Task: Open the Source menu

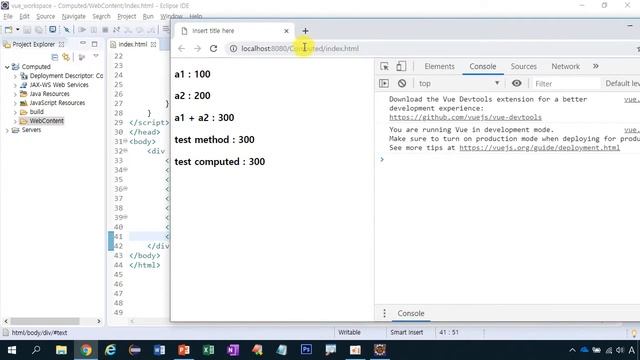Action: pos(45,16)
